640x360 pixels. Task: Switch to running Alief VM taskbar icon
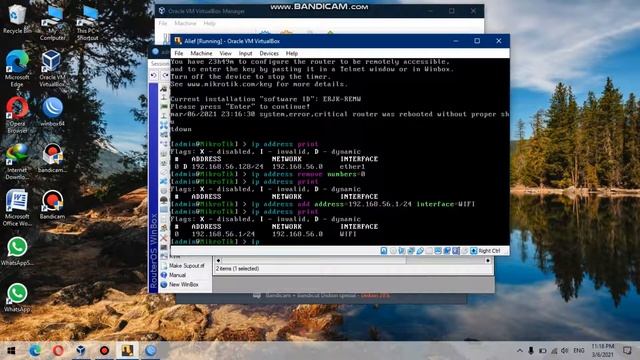pyautogui.click(x=127, y=351)
